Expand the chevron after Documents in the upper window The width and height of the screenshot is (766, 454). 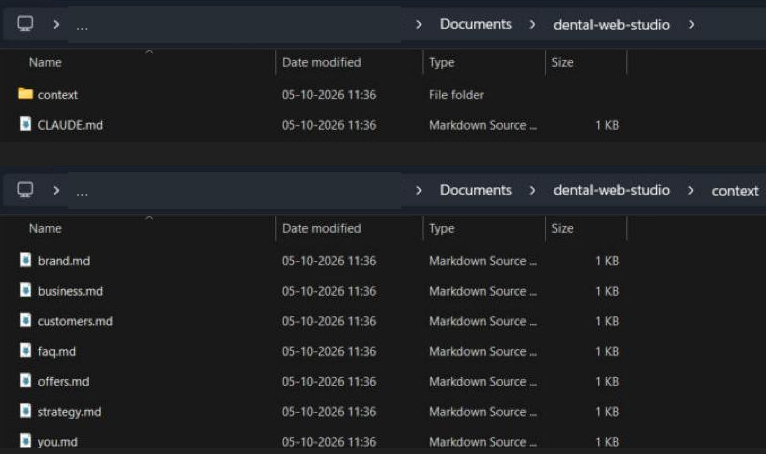pyautogui.click(x=532, y=24)
